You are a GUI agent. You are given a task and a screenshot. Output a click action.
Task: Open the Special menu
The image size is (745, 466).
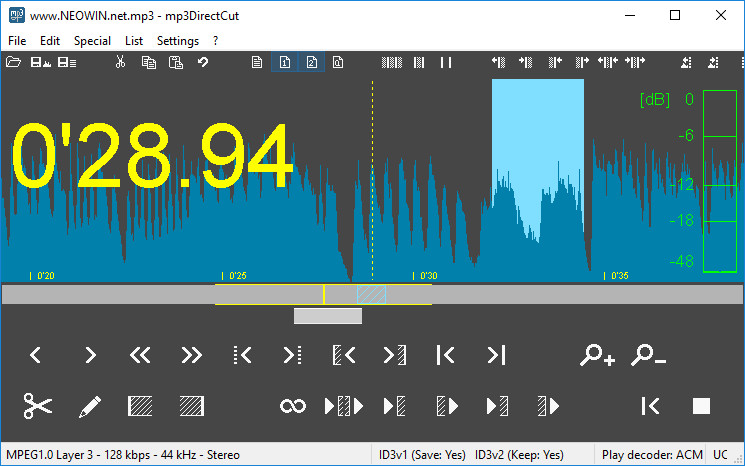point(92,41)
